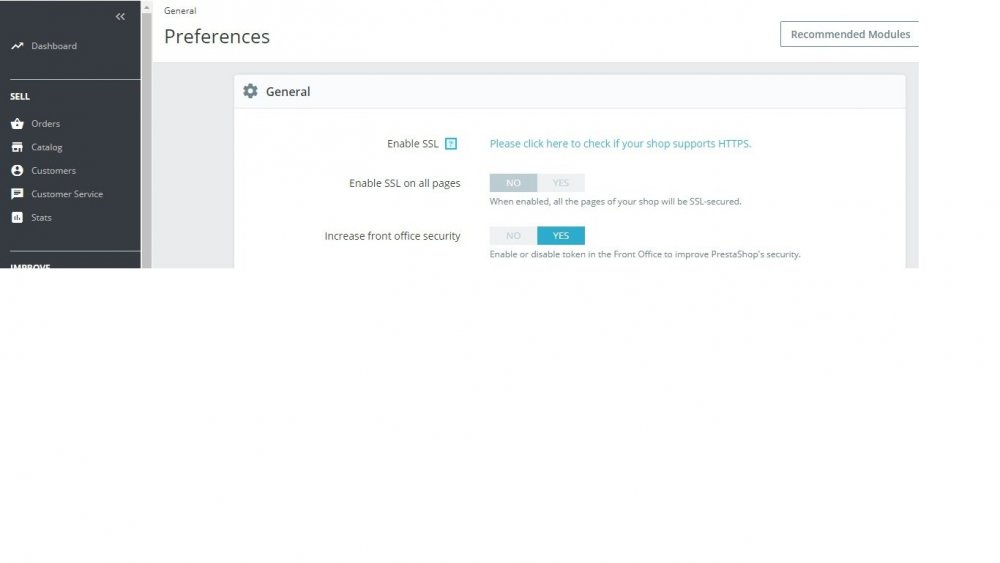Collapse the sidebar with double-chevron icon
1000x563 pixels.
point(120,17)
